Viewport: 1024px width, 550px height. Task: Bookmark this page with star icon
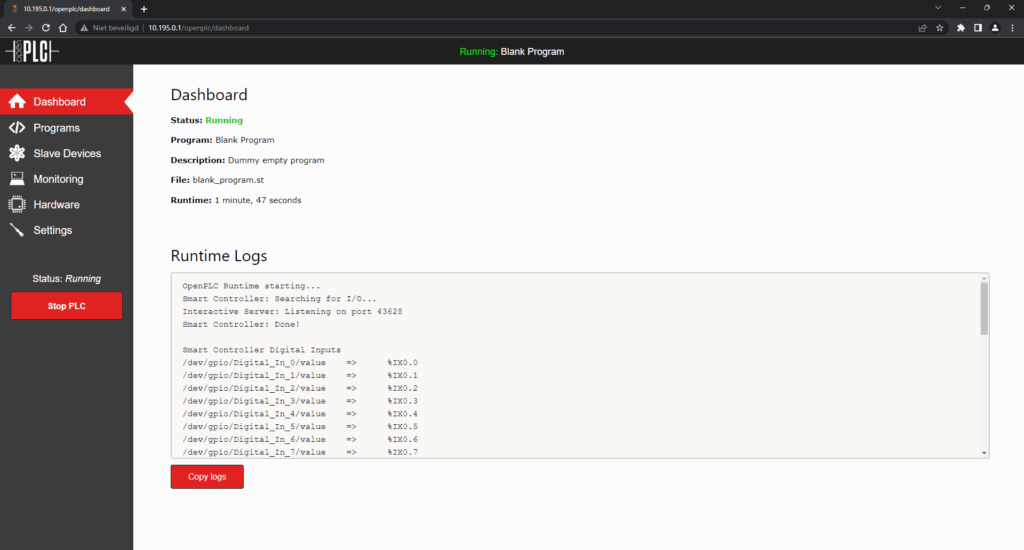[x=939, y=28]
